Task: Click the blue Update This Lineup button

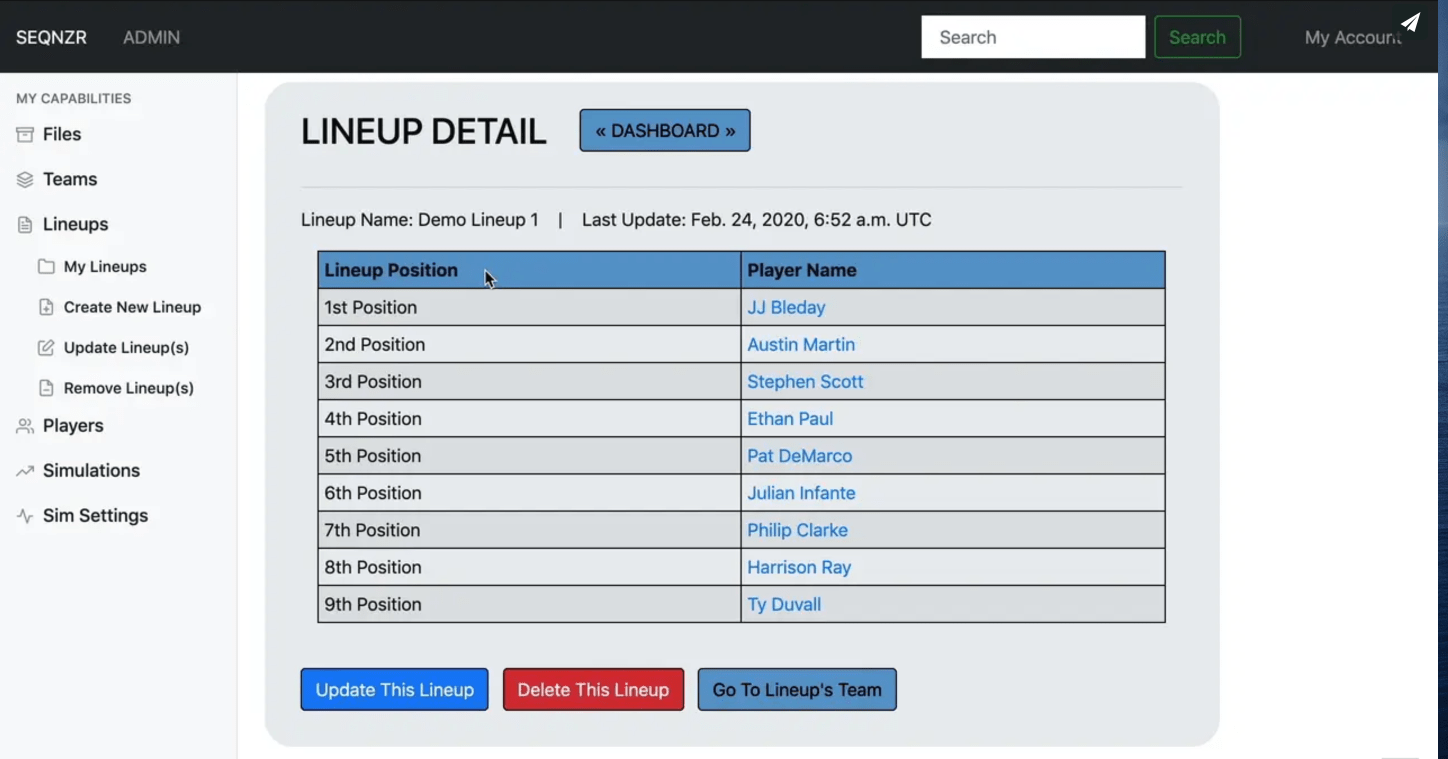Action: (x=394, y=690)
